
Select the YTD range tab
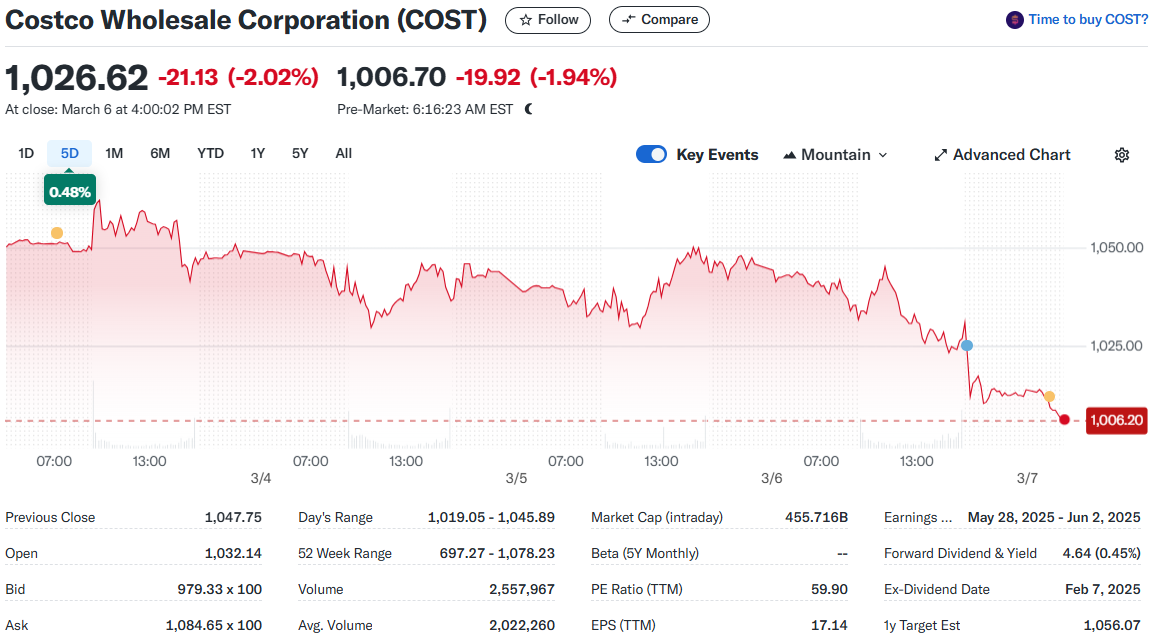pos(210,153)
